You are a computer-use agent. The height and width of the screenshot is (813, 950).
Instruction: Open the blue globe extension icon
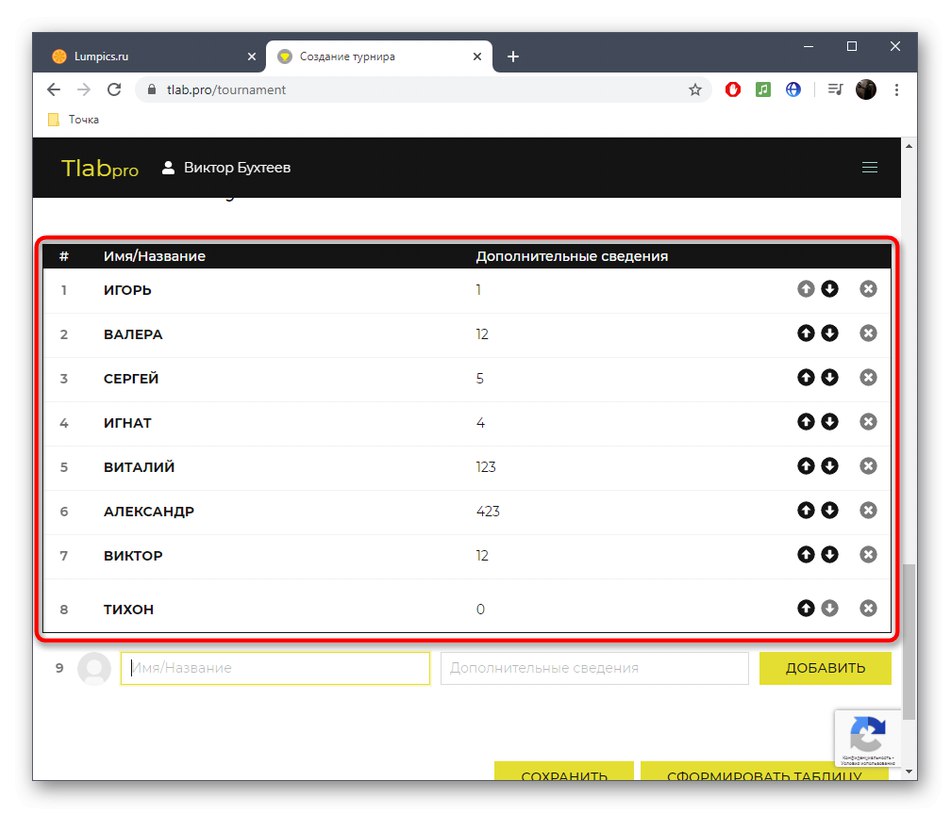[x=792, y=90]
